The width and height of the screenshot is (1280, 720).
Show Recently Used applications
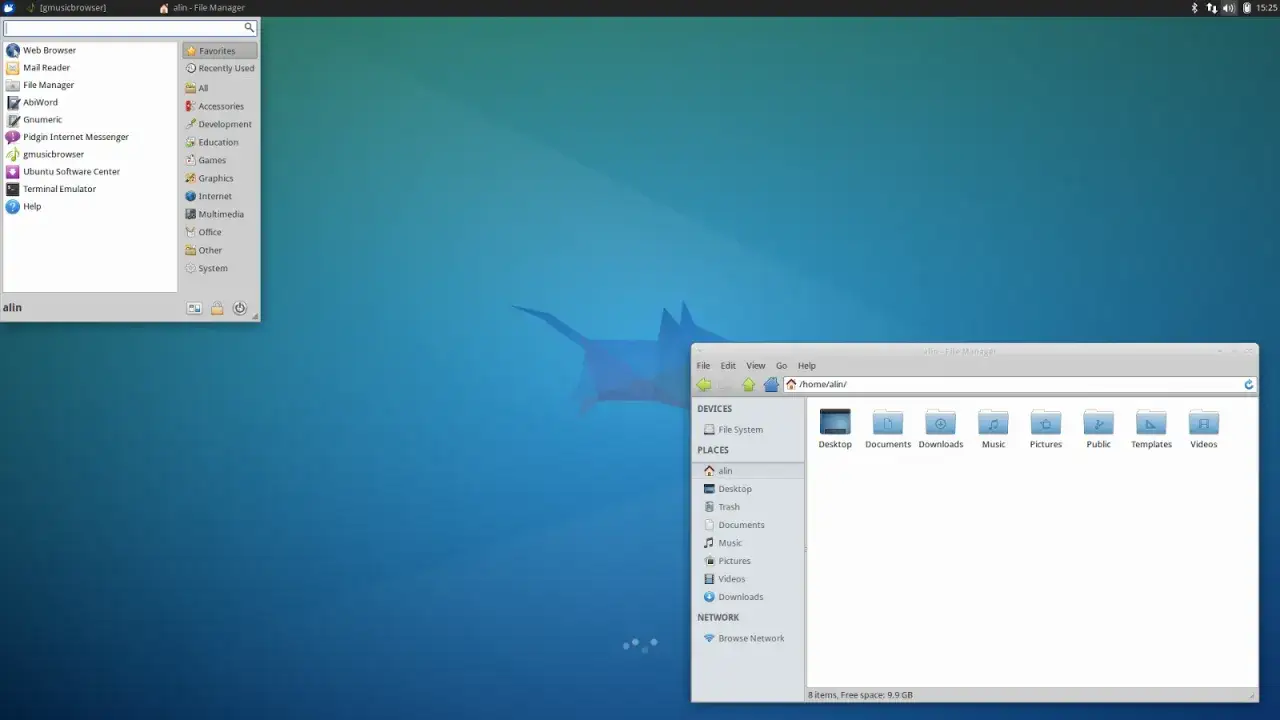[219, 69]
